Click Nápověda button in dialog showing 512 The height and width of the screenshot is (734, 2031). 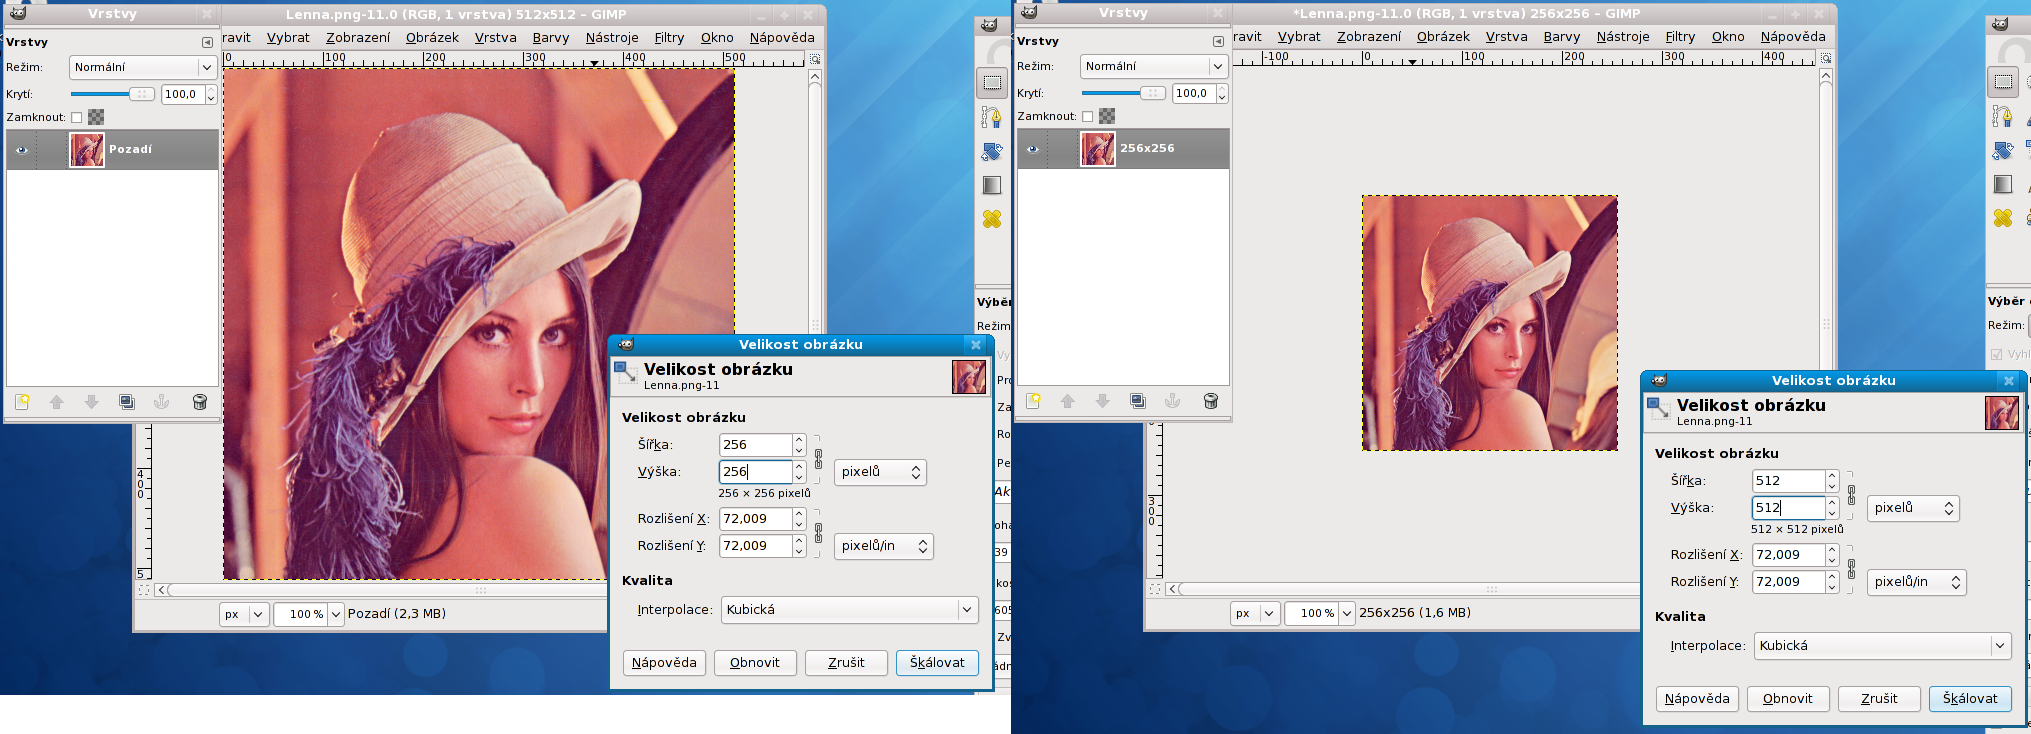click(1697, 699)
